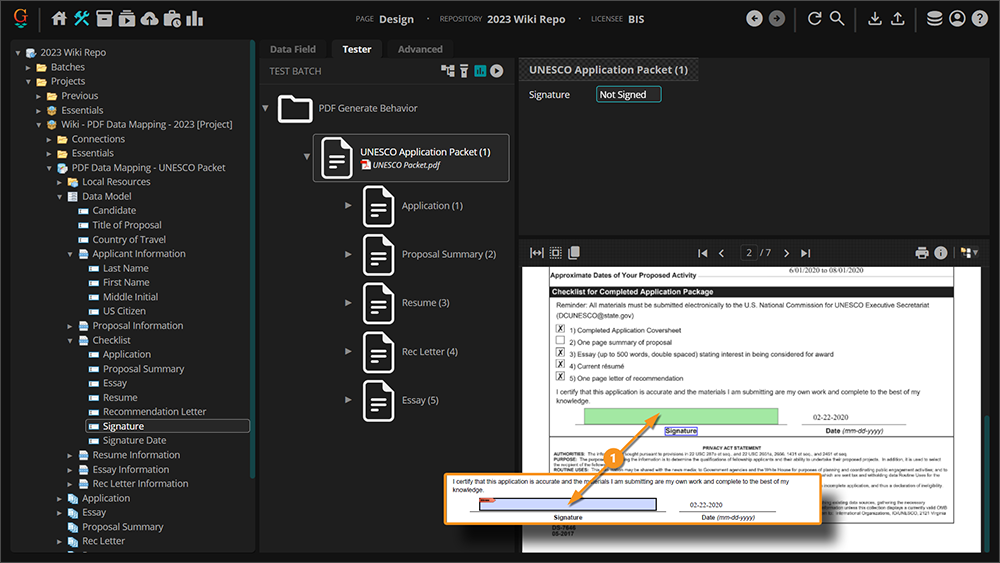
Task: Toggle the Current résumé checkbox
Action: (560, 365)
